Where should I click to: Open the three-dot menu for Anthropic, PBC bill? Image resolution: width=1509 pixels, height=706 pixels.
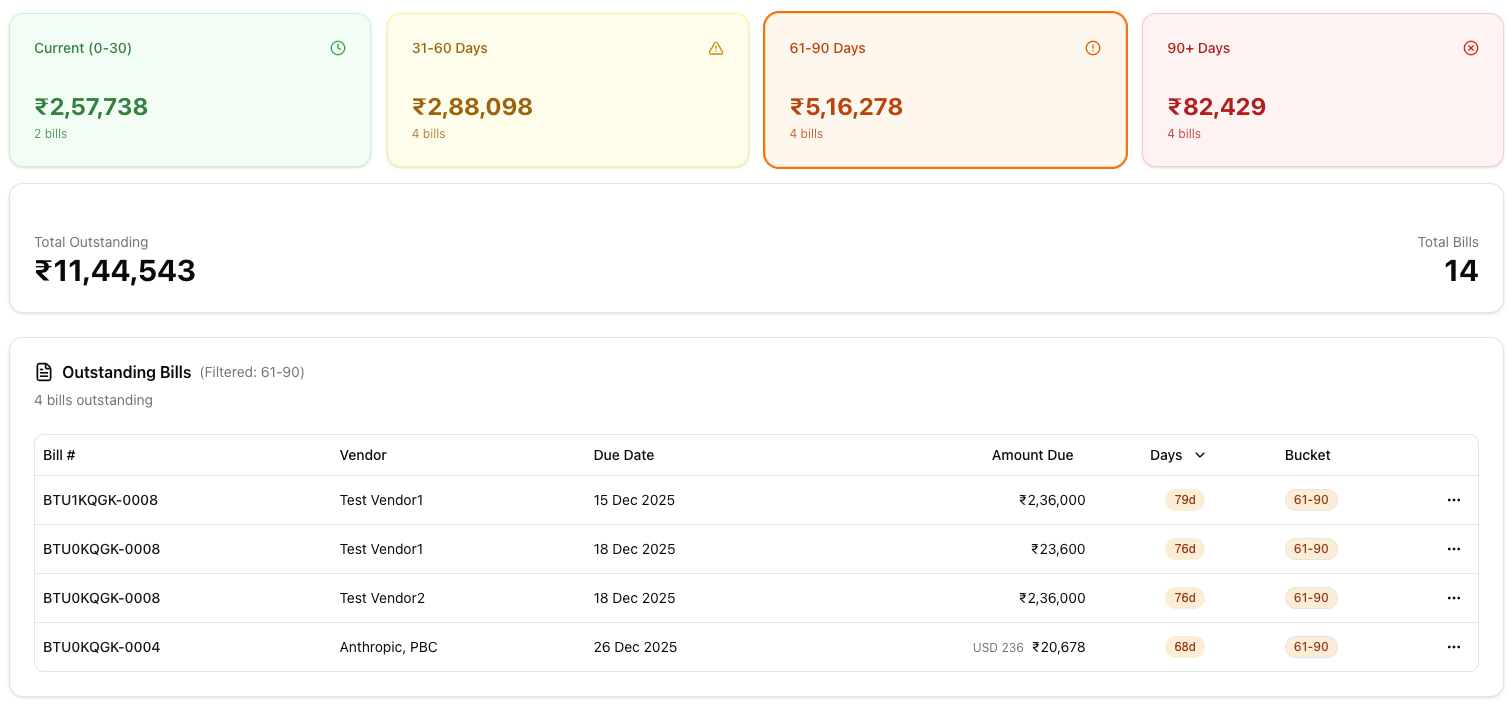tap(1453, 647)
